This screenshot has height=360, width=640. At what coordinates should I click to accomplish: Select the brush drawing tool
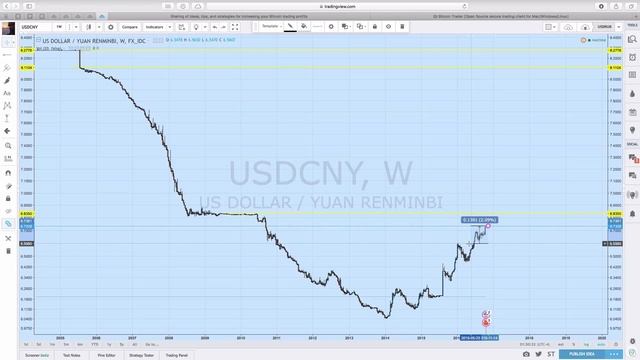pyautogui.click(x=7, y=80)
